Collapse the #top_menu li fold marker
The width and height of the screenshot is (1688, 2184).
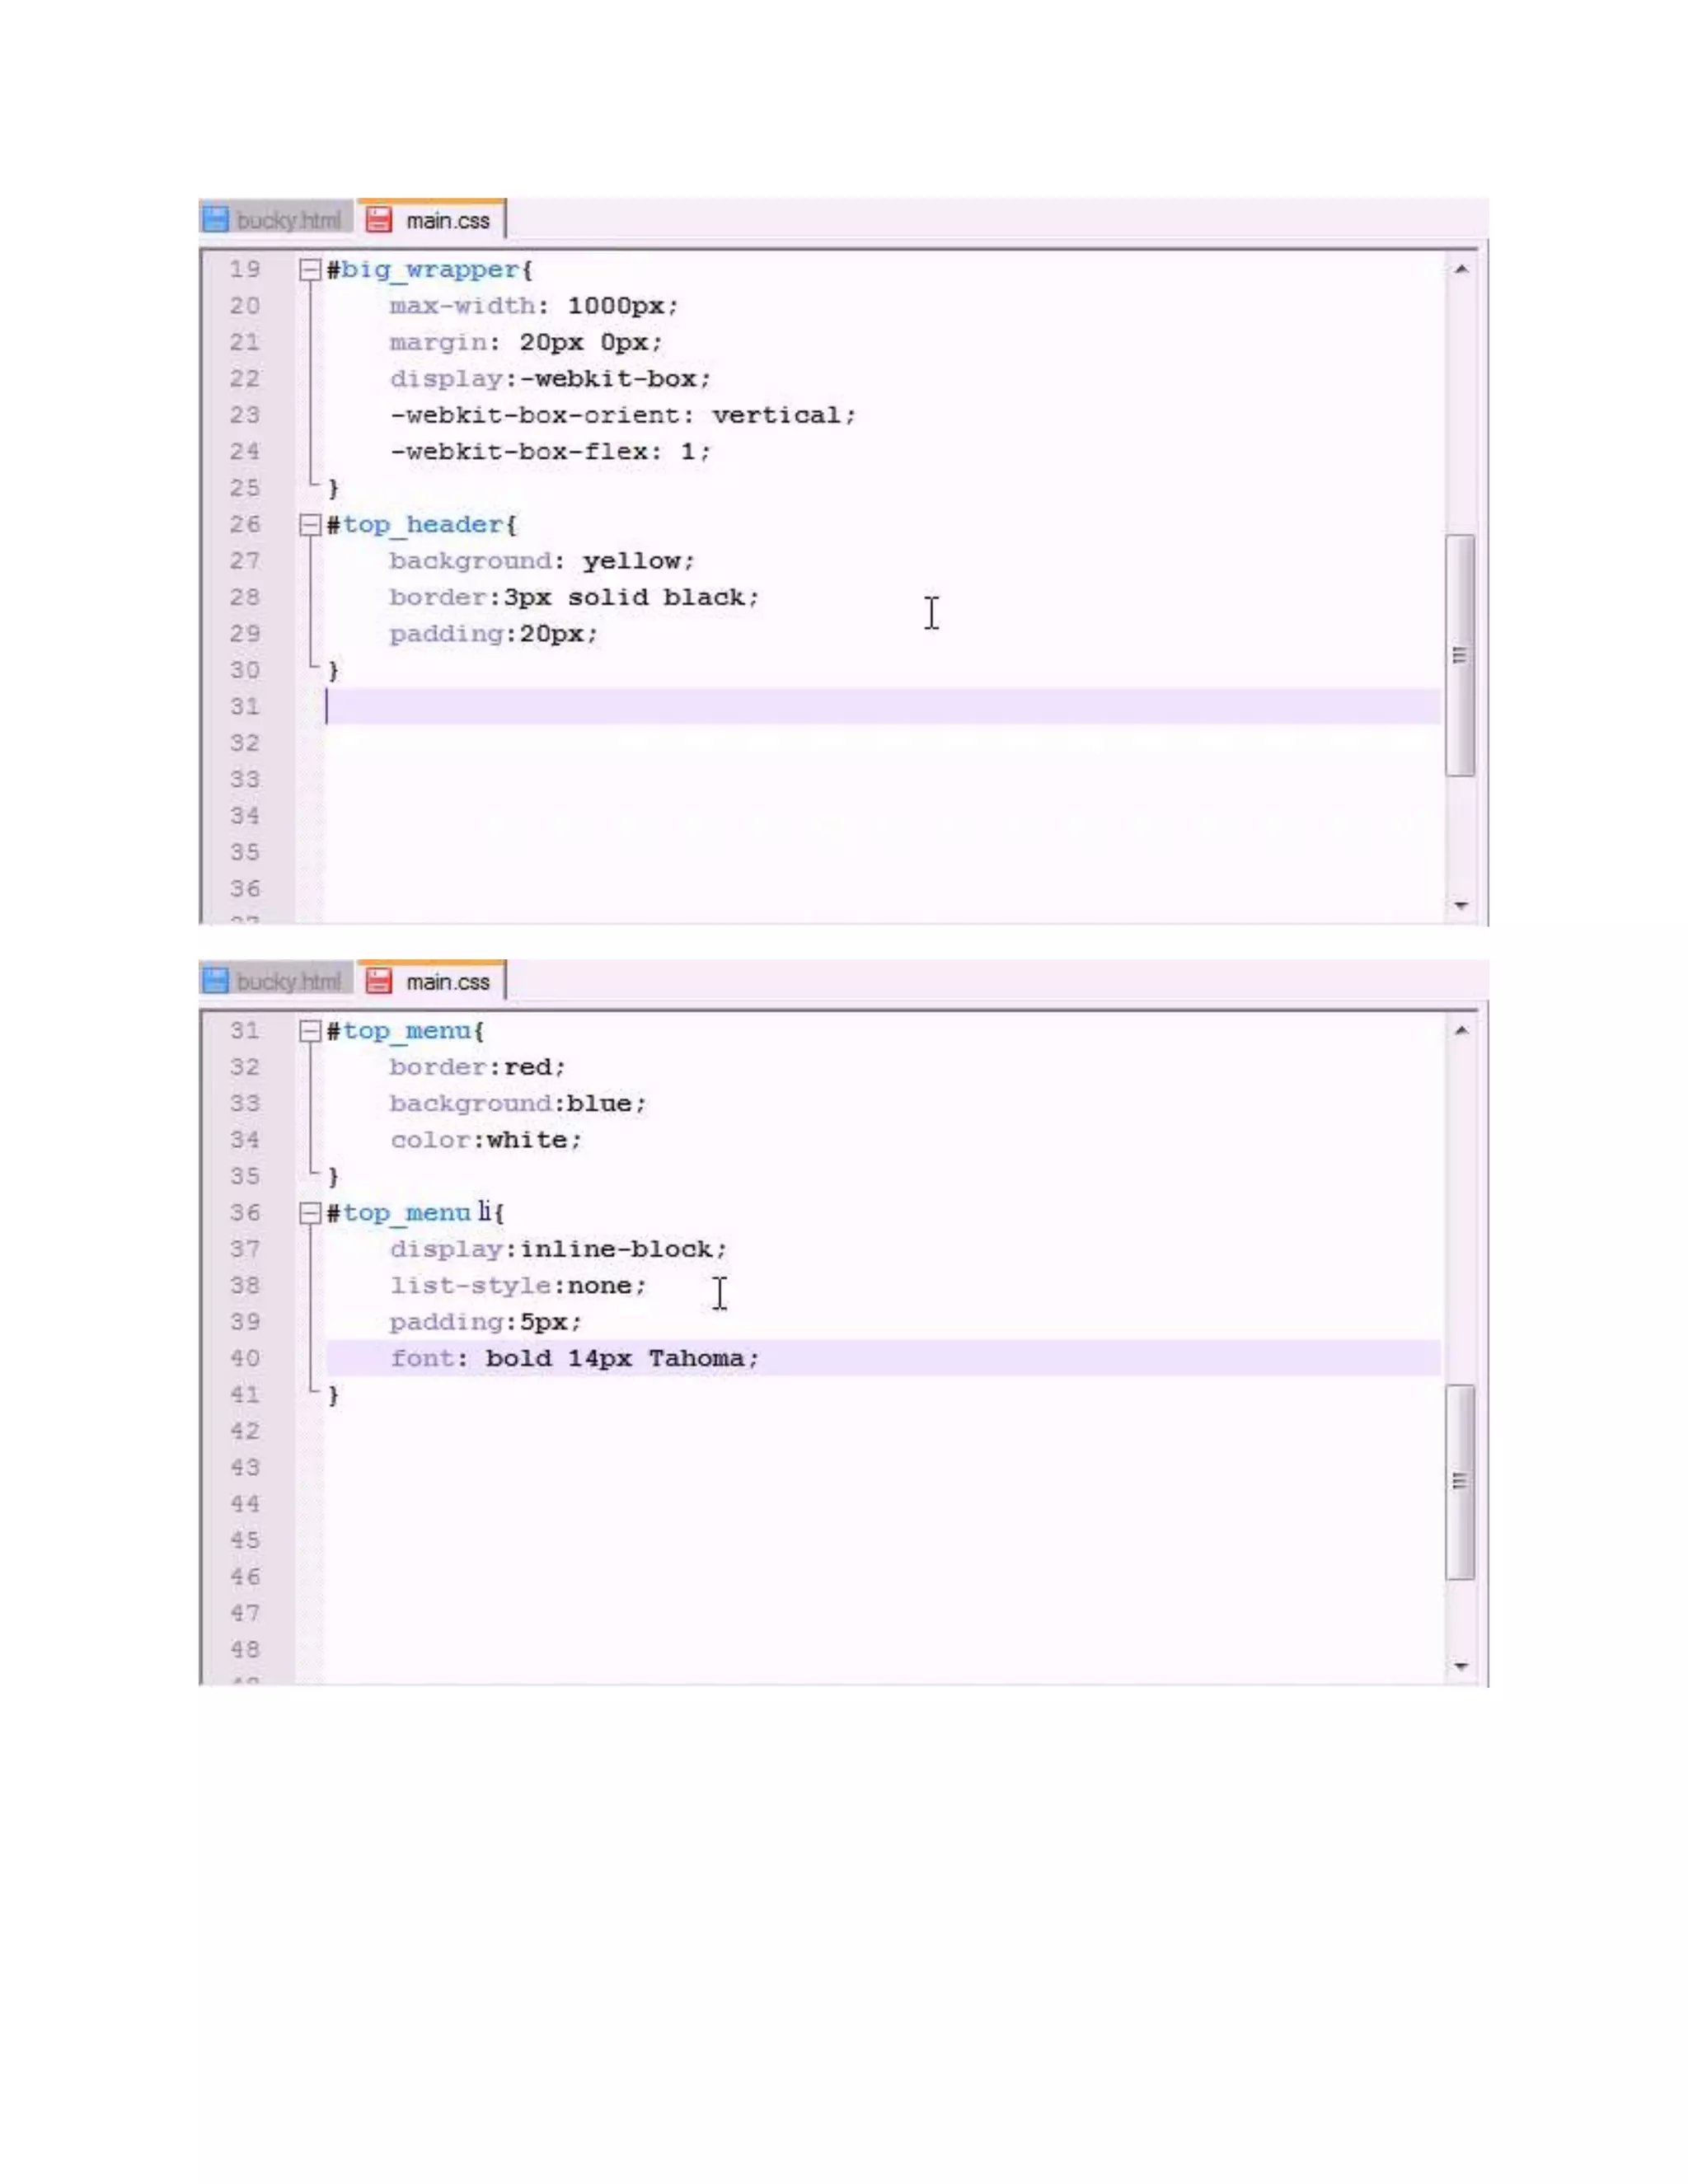point(310,1213)
